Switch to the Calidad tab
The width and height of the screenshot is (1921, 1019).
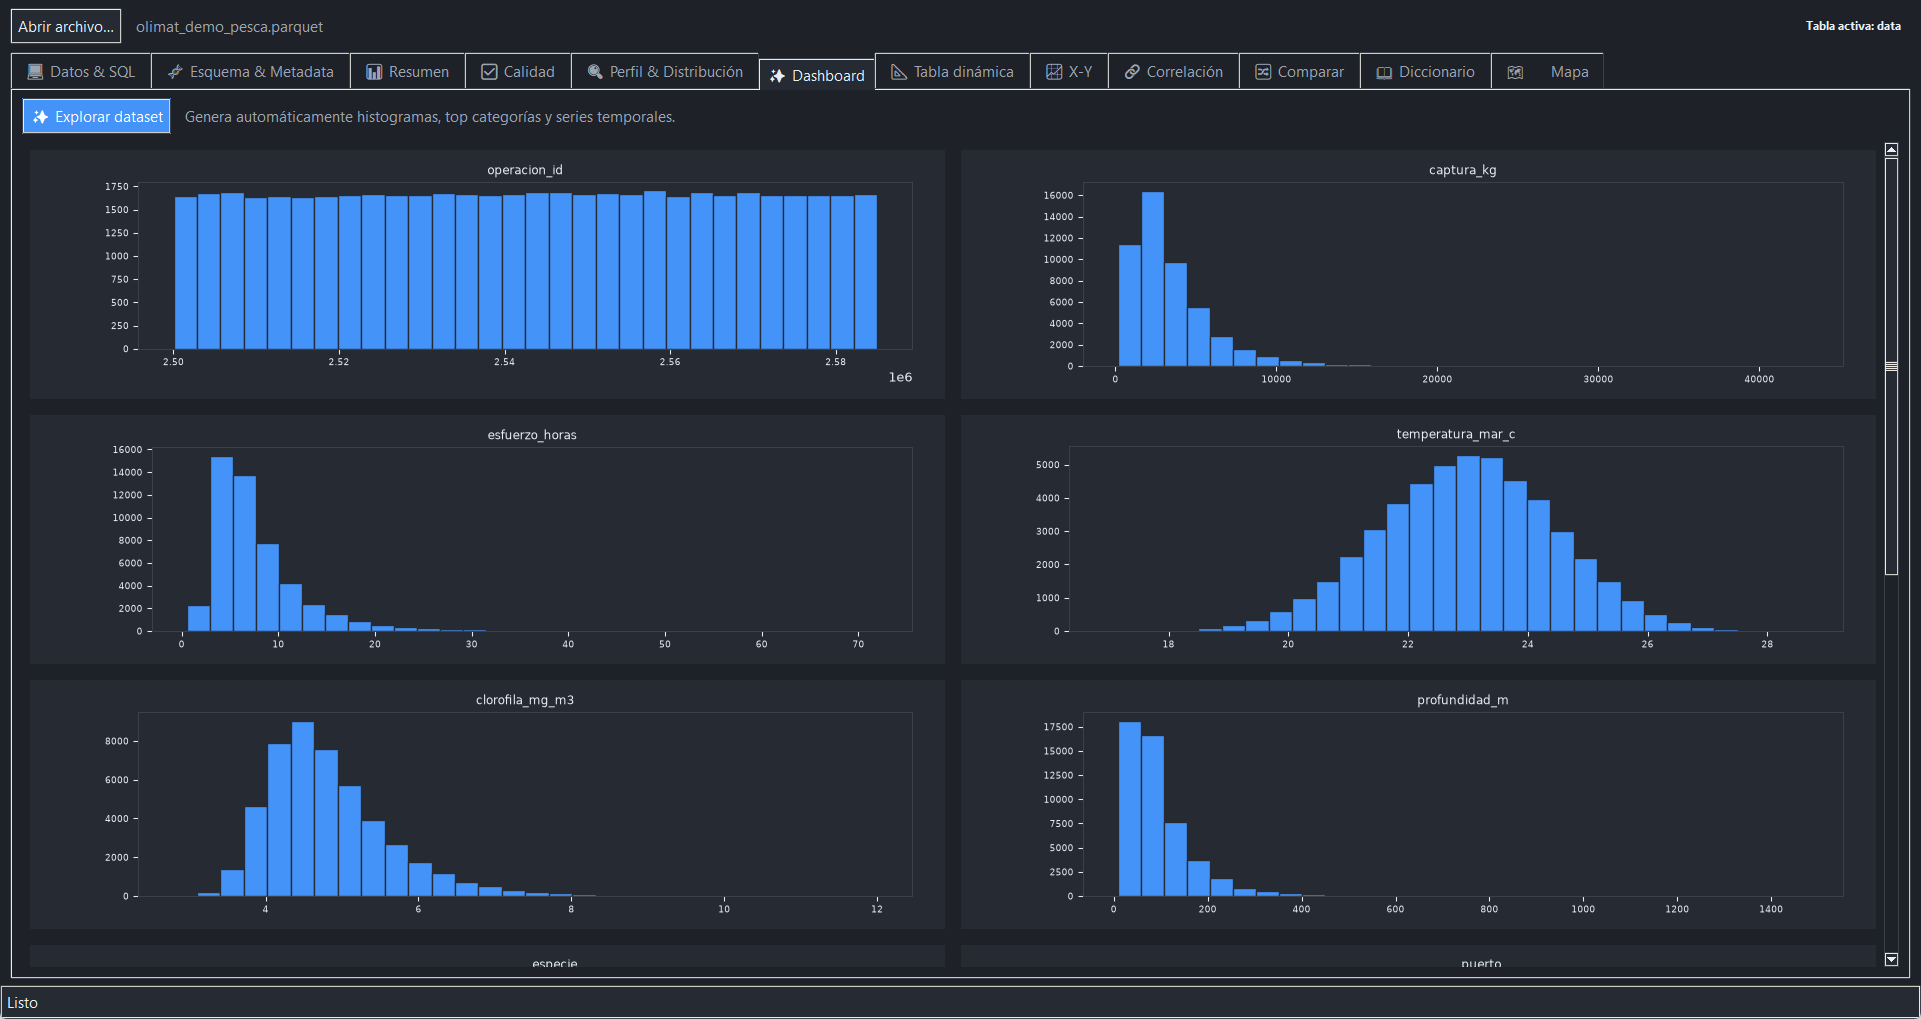pyautogui.click(x=518, y=72)
